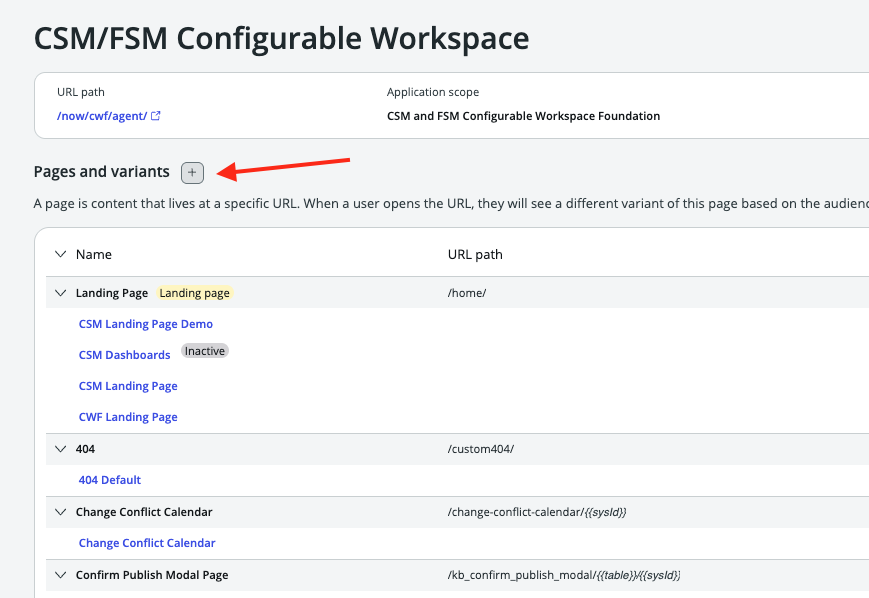Select the CWF Landing Page variant
This screenshot has height=598, width=869.
tap(128, 417)
